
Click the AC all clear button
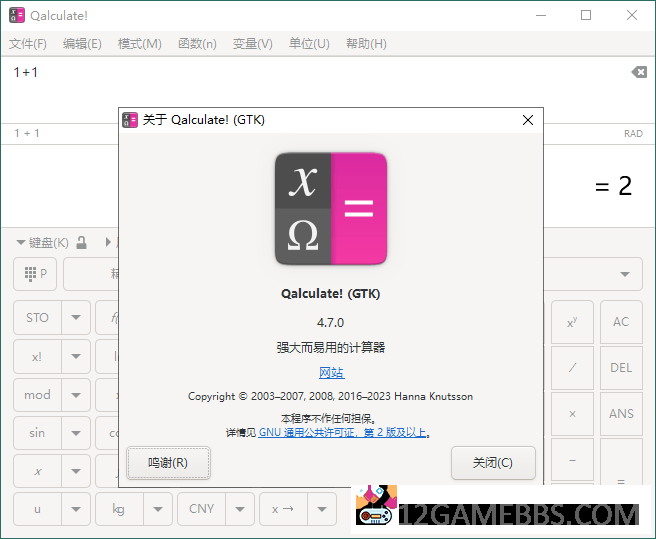click(x=621, y=322)
